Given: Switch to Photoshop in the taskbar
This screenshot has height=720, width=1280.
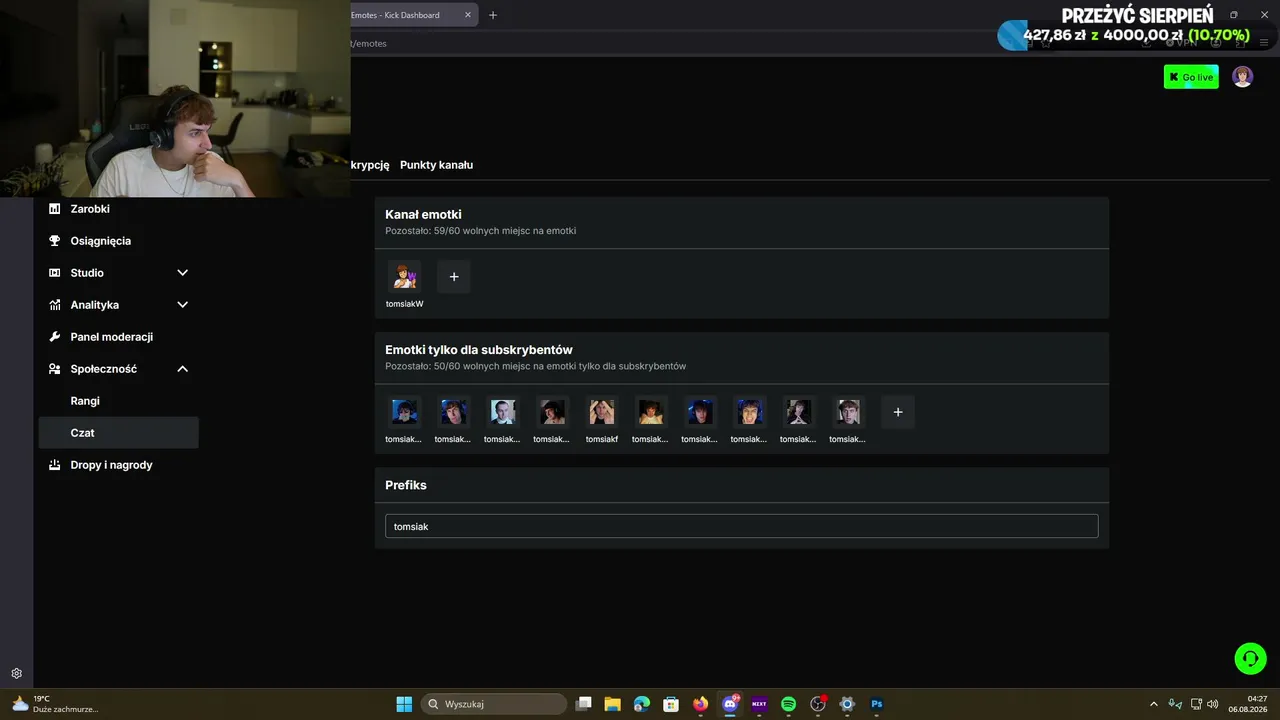Looking at the screenshot, I should click(x=876, y=704).
